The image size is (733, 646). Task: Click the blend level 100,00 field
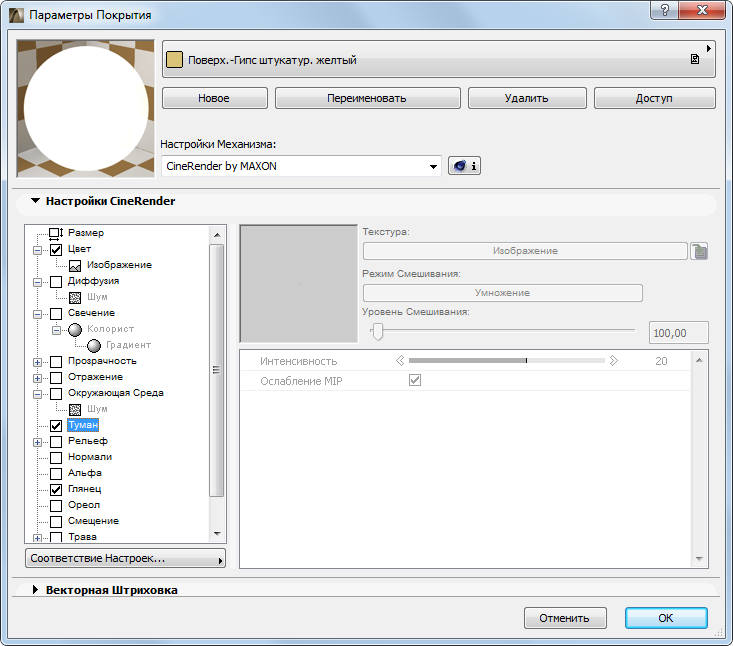[x=678, y=333]
